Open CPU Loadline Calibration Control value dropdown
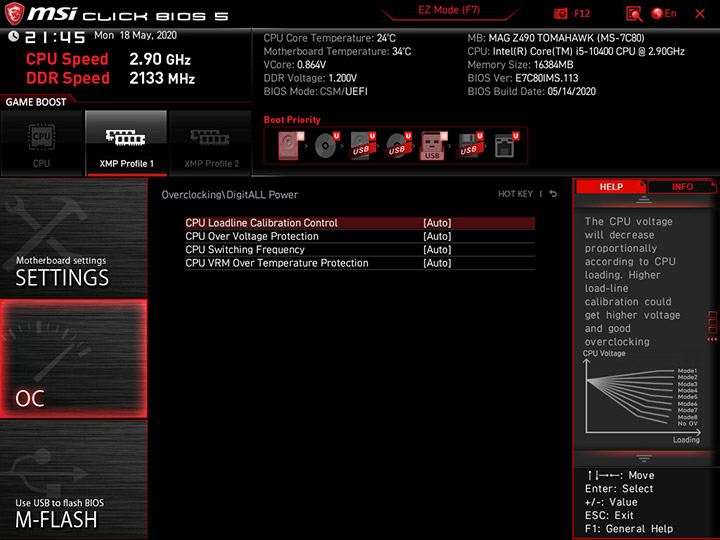 (x=437, y=223)
